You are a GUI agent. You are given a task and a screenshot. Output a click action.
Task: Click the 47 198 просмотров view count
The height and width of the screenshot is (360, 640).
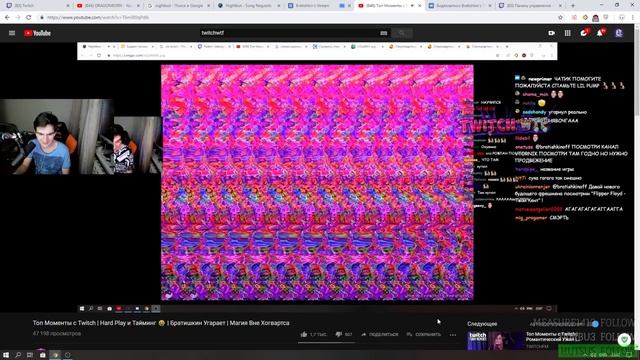point(57,333)
